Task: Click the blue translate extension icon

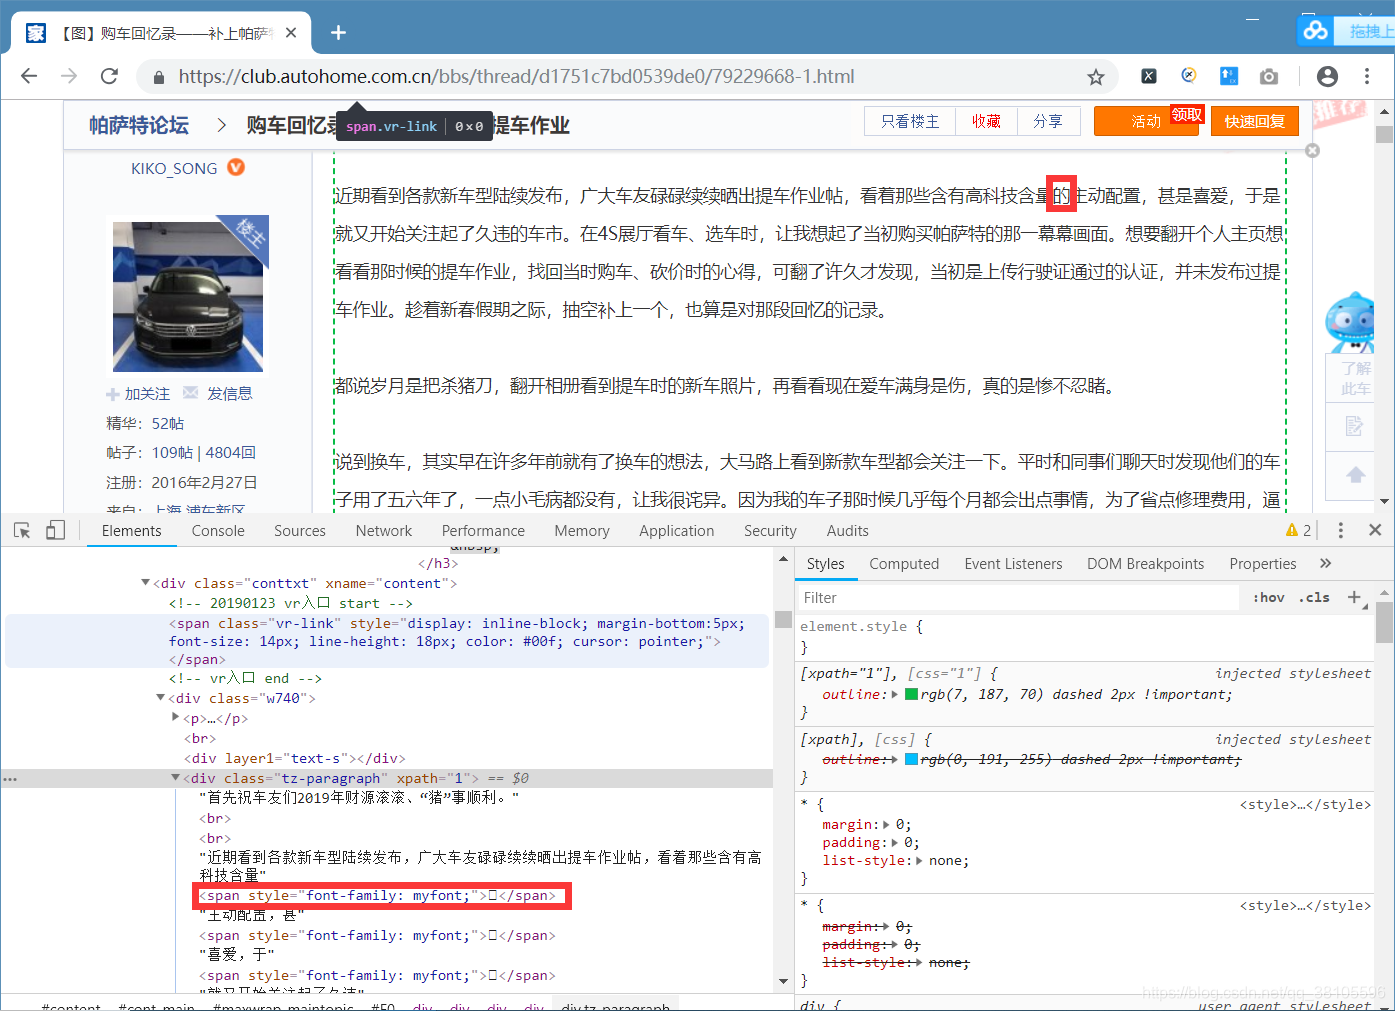Action: (x=1229, y=76)
